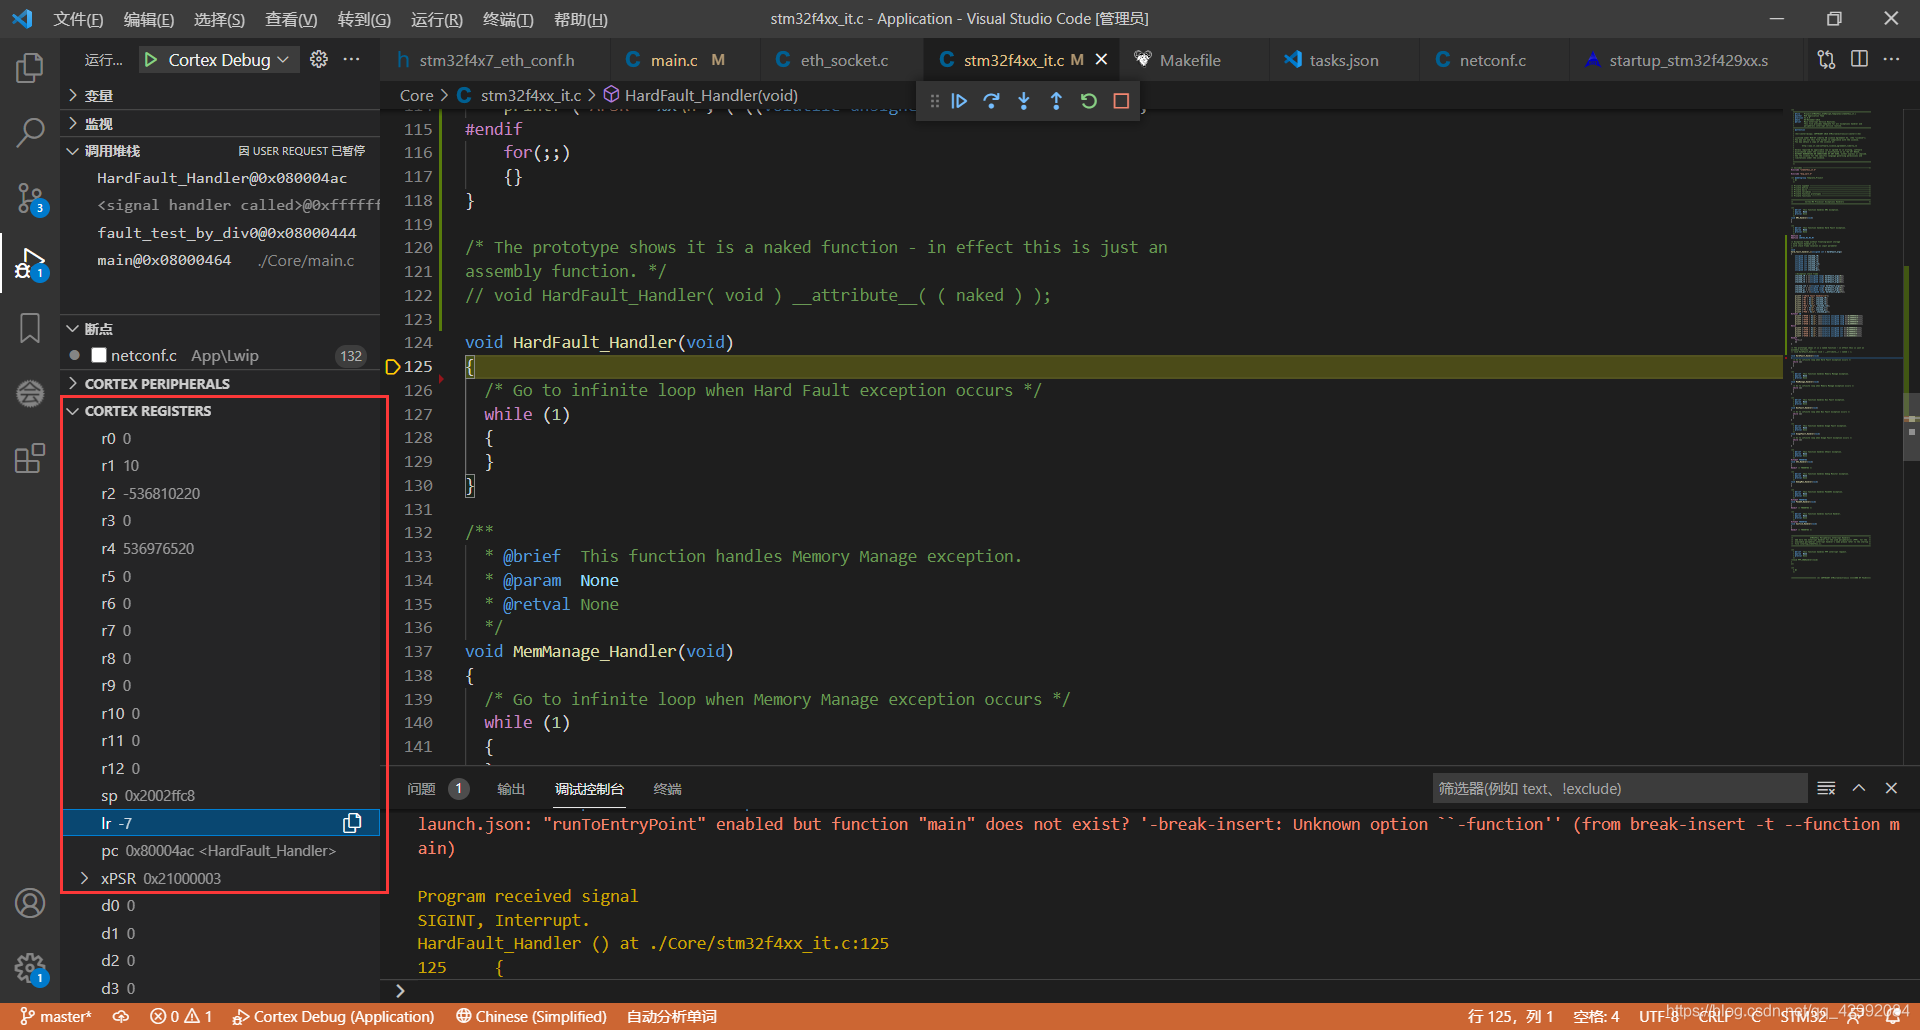The image size is (1920, 1030).
Task: Click the Continue button in debug toolbar
Action: pos(959,101)
